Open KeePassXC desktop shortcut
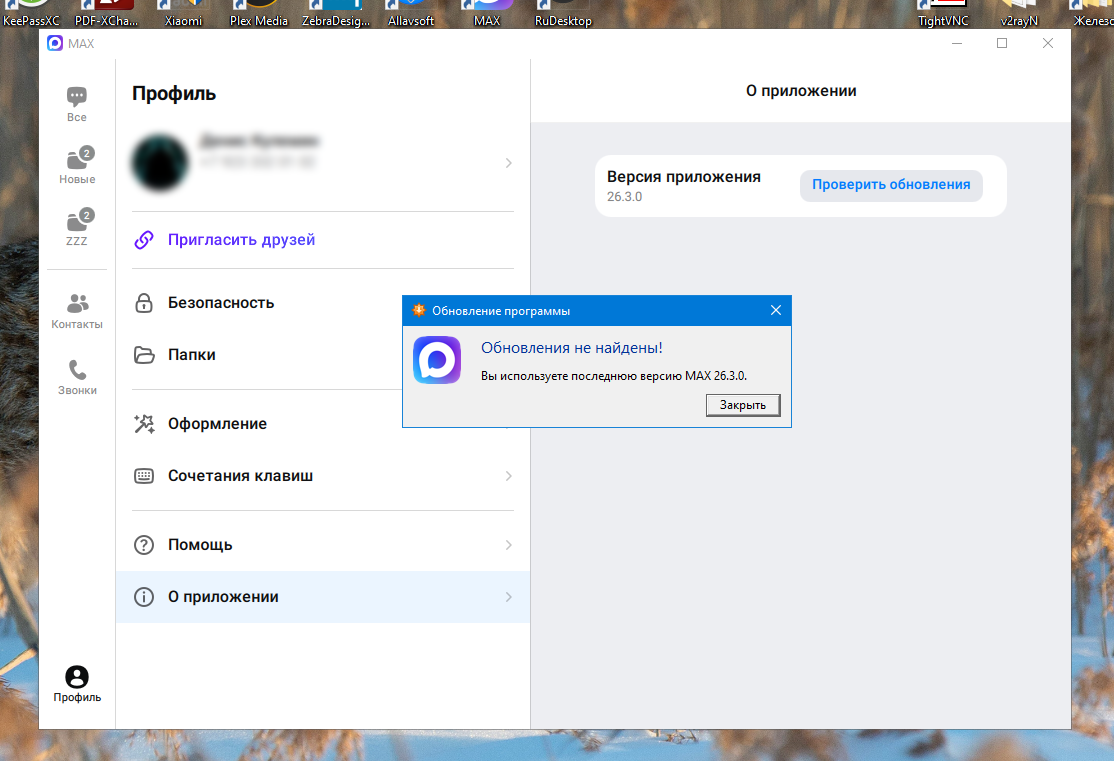 (31, 14)
